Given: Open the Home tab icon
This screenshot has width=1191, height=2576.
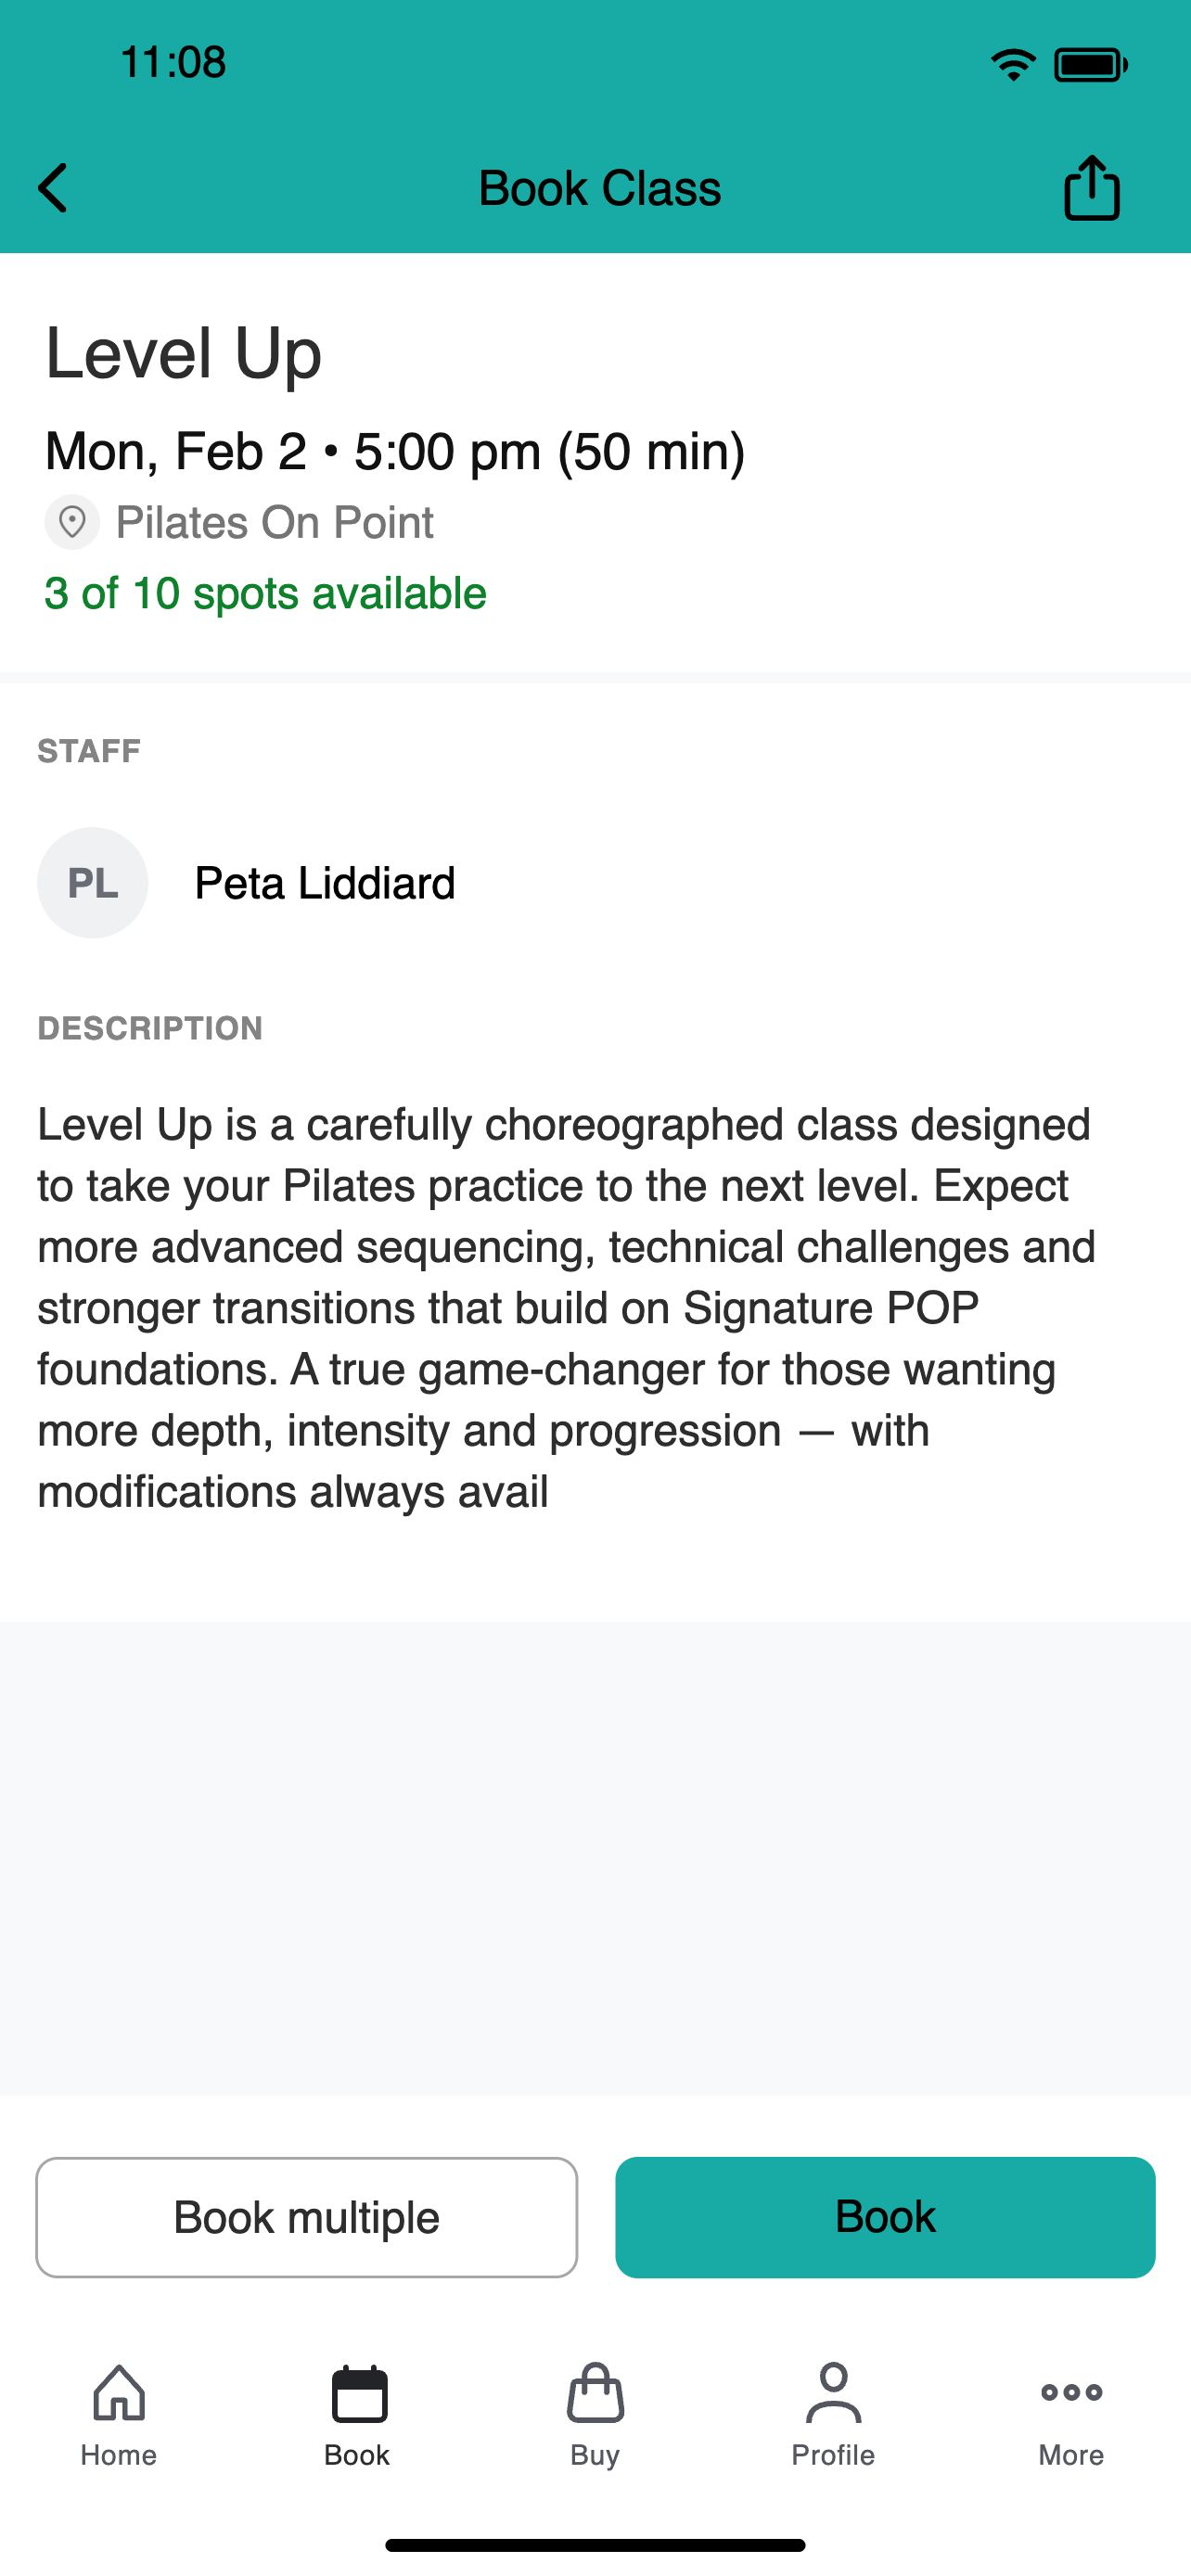Looking at the screenshot, I should click(119, 2392).
